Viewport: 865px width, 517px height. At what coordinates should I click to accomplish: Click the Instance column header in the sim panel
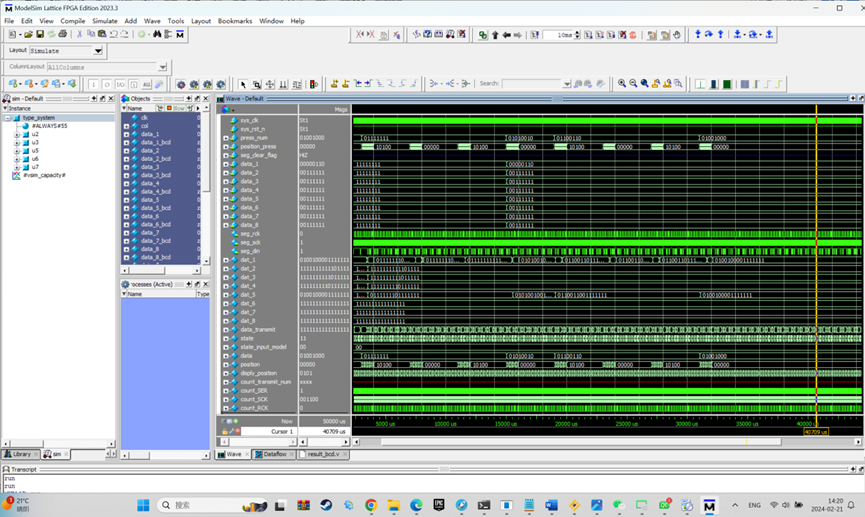point(58,108)
